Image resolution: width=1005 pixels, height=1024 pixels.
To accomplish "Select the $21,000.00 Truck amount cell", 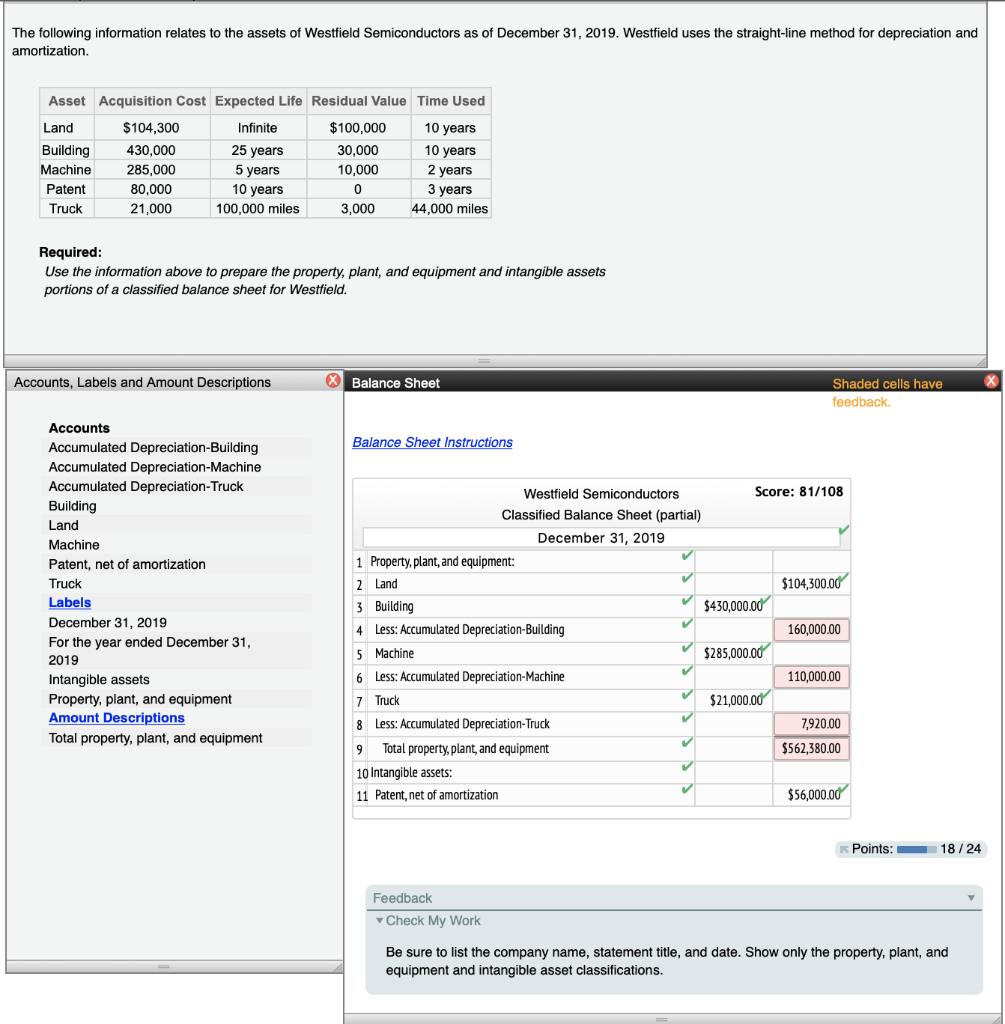I will pos(733,700).
